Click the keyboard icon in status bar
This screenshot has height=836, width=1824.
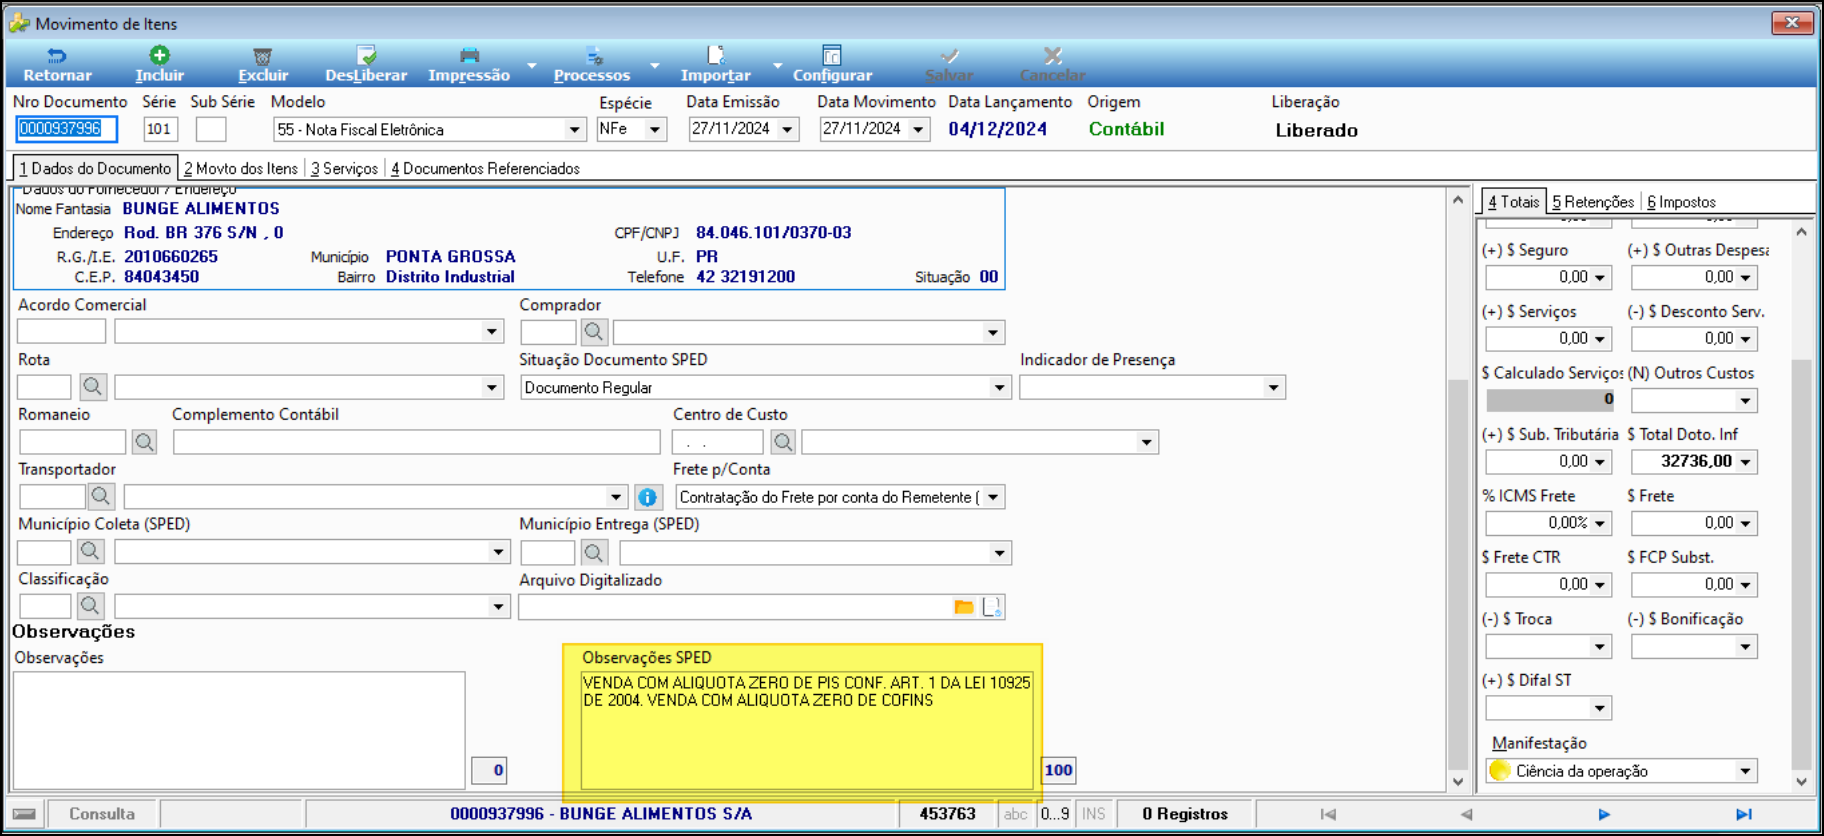[x=25, y=814]
